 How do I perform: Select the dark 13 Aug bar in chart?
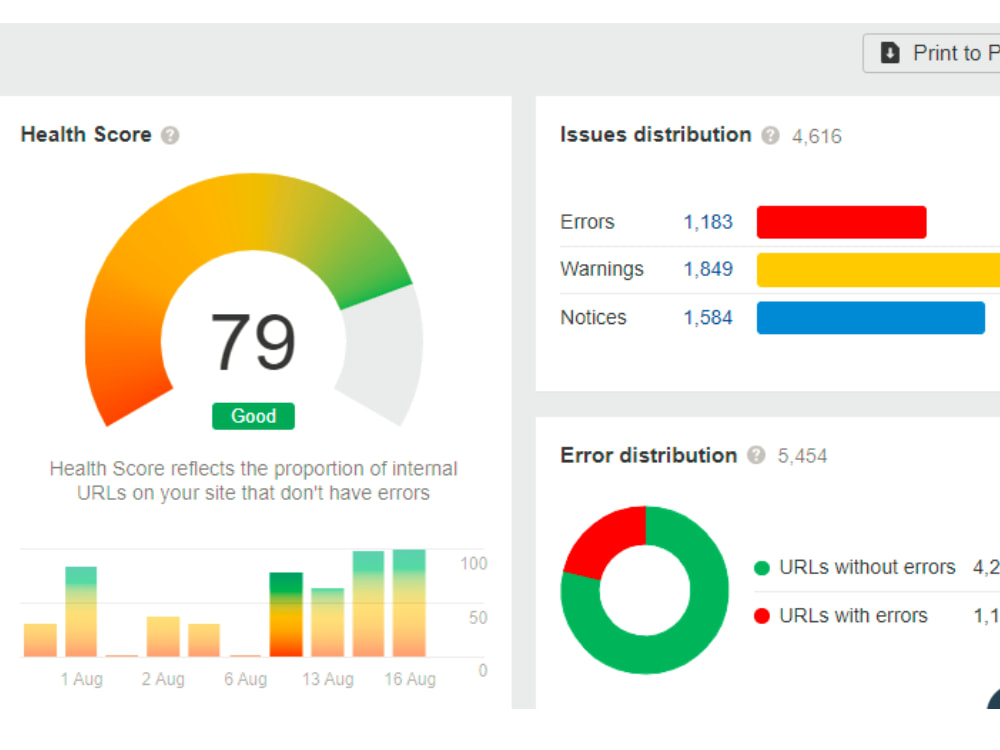tap(286, 615)
